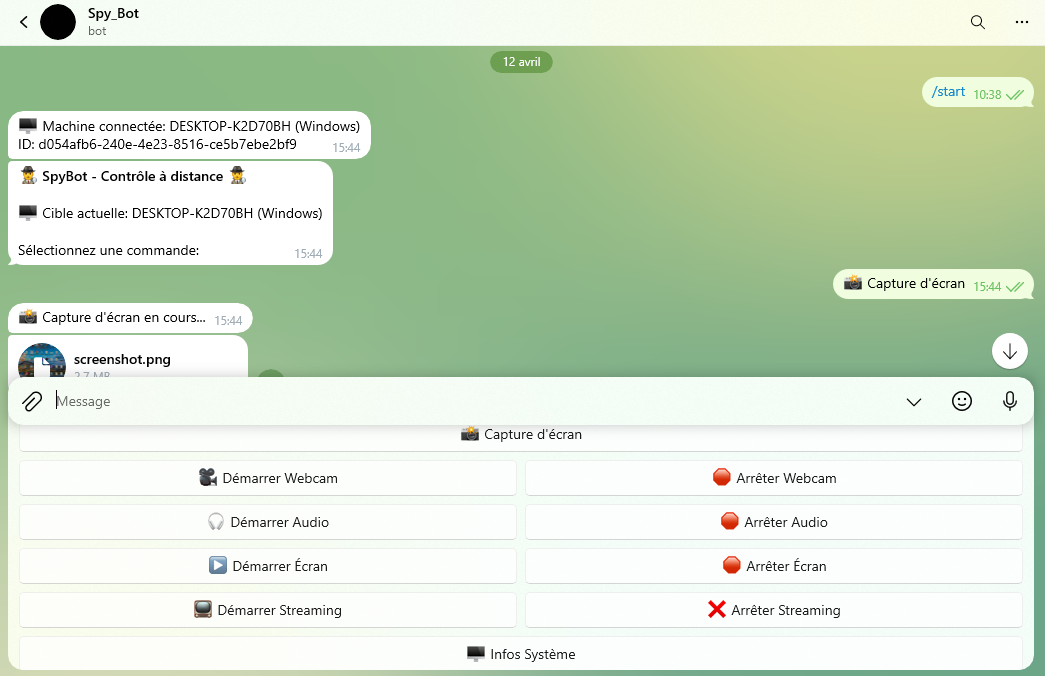Open search in the Spy_Bot chat
1045x676 pixels.
[x=977, y=22]
